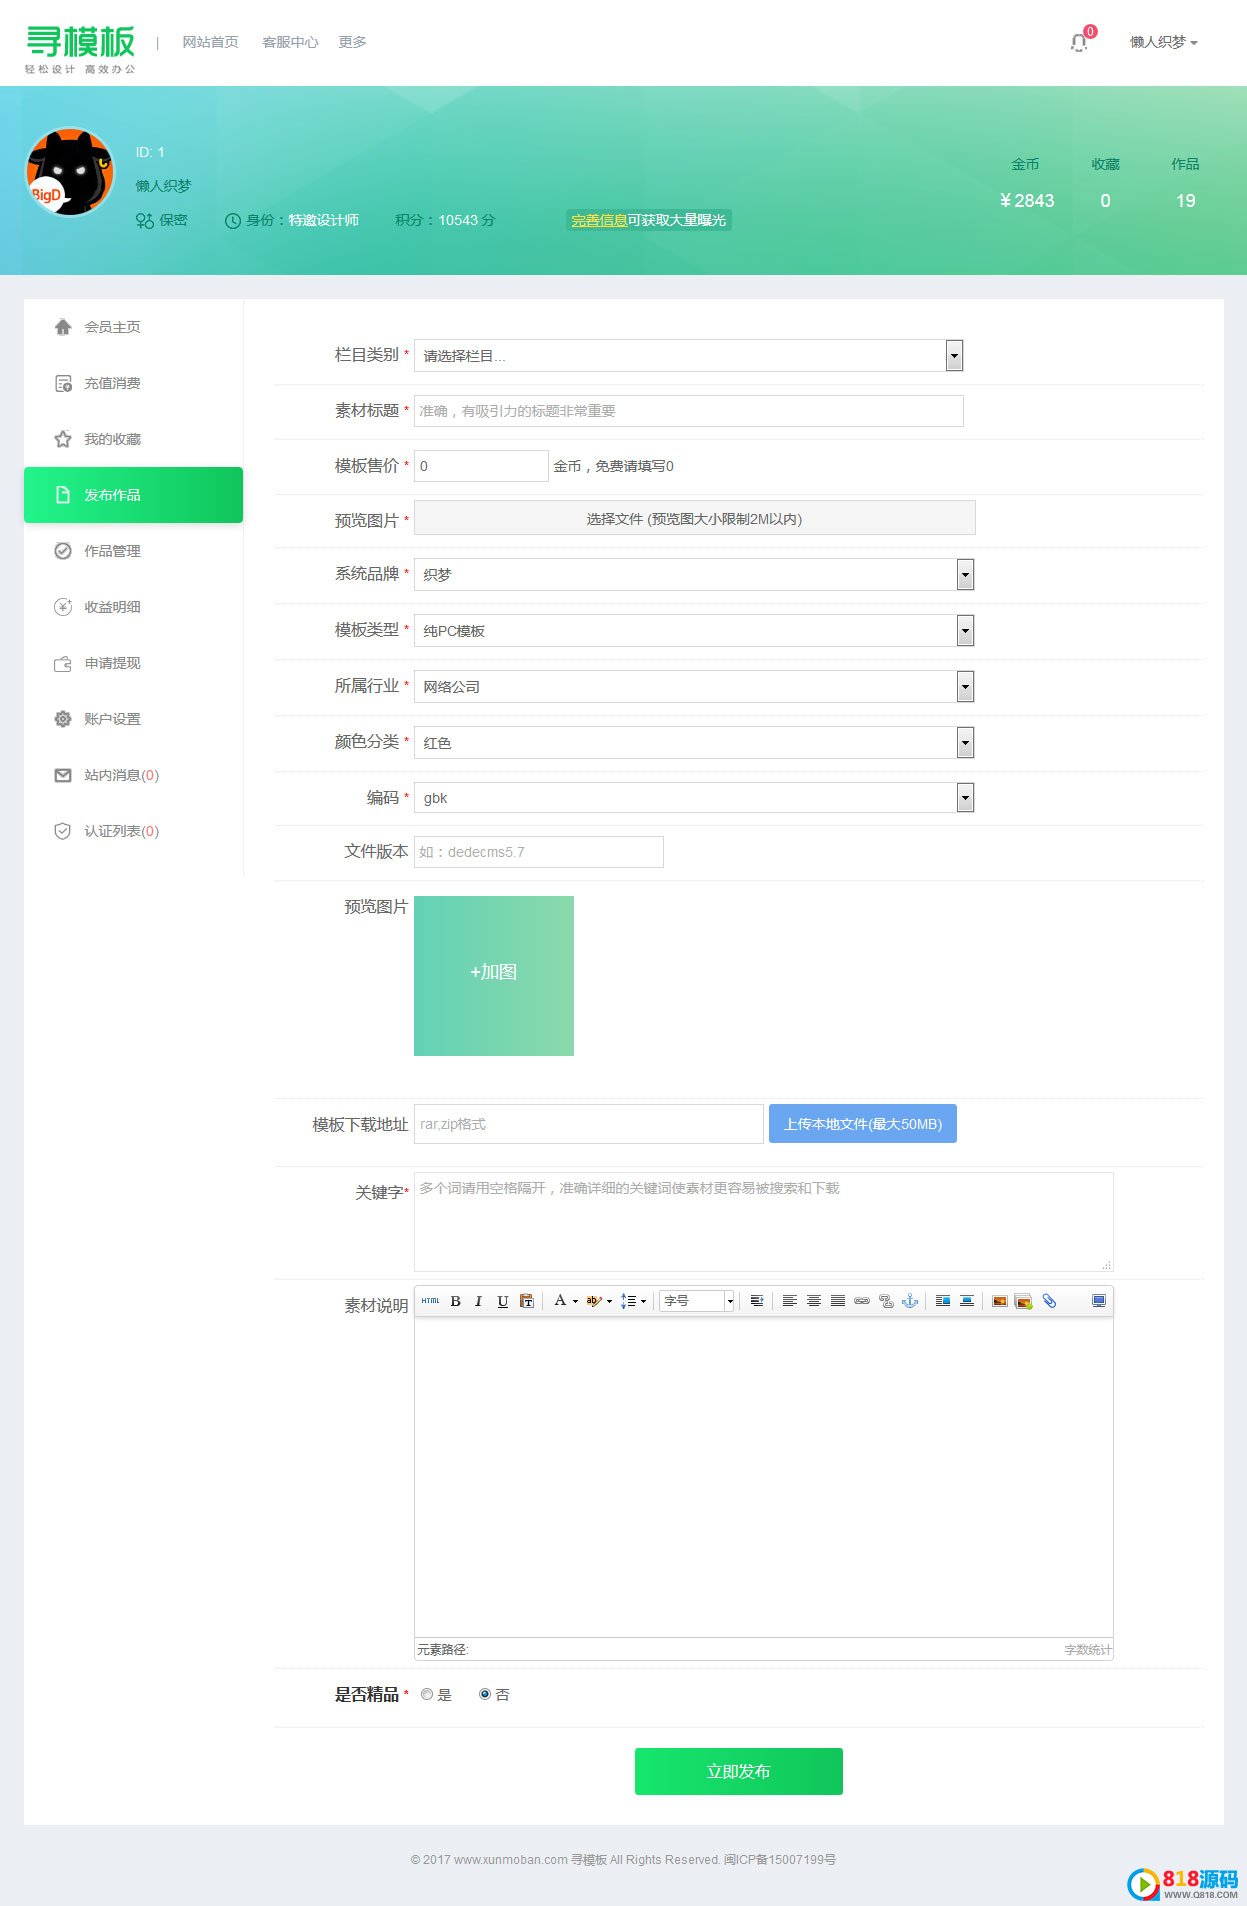1247x1906 pixels.
Task: Set image float left in editor
Action: point(942,1301)
